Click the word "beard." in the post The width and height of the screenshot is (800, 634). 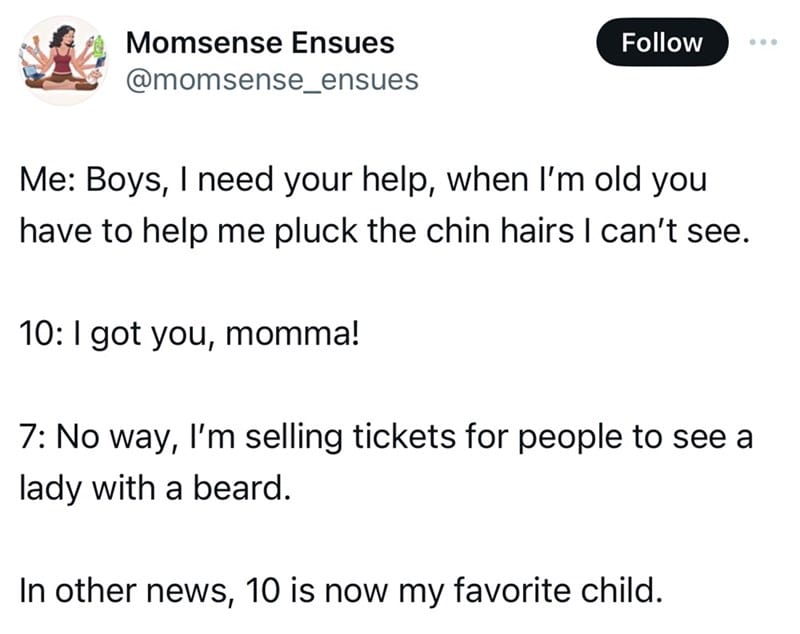pos(242,488)
